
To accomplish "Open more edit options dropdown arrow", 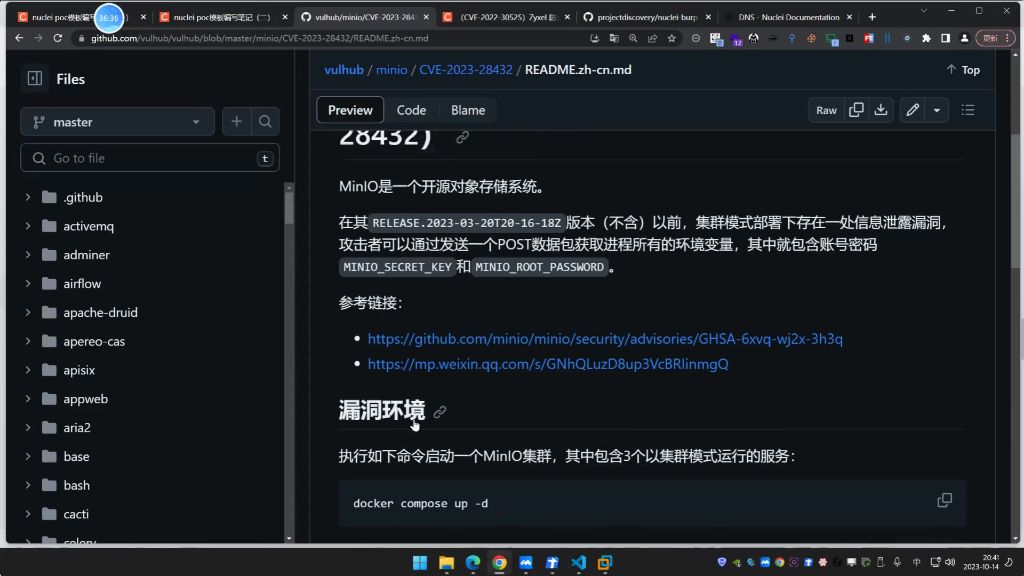I will click(x=936, y=110).
